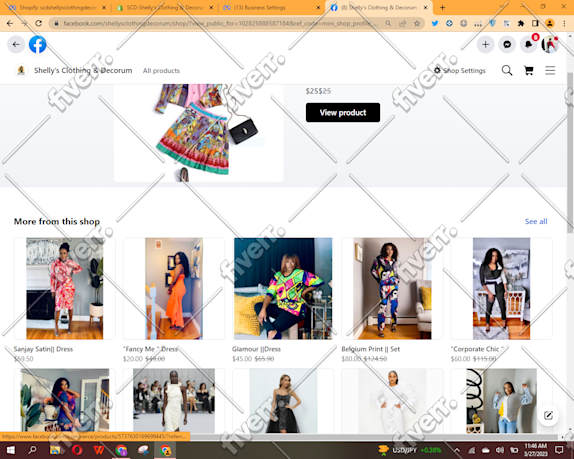Image resolution: width=574 pixels, height=459 pixels.
Task: Open the Fancy Me Dress thumbnail
Action: (x=174, y=288)
